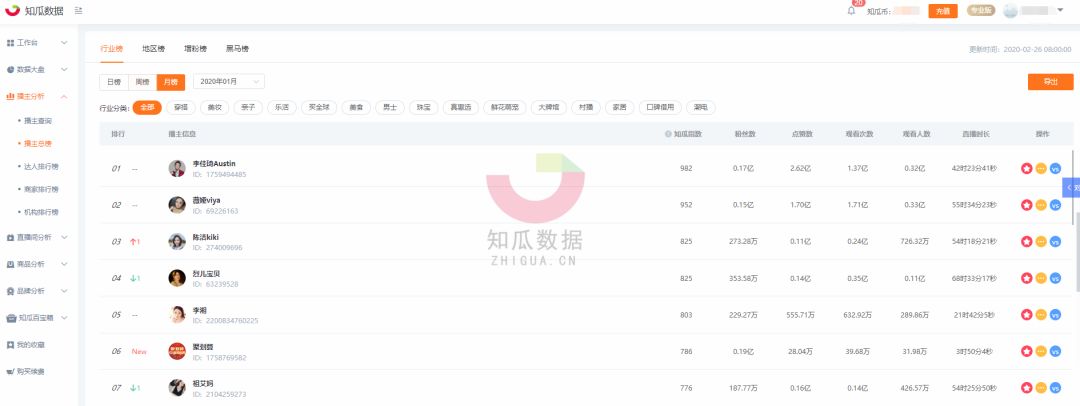This screenshot has height=406, width=1080.
Task: Open 商家排行榜 in sidebar
Action: click(x=41, y=189)
